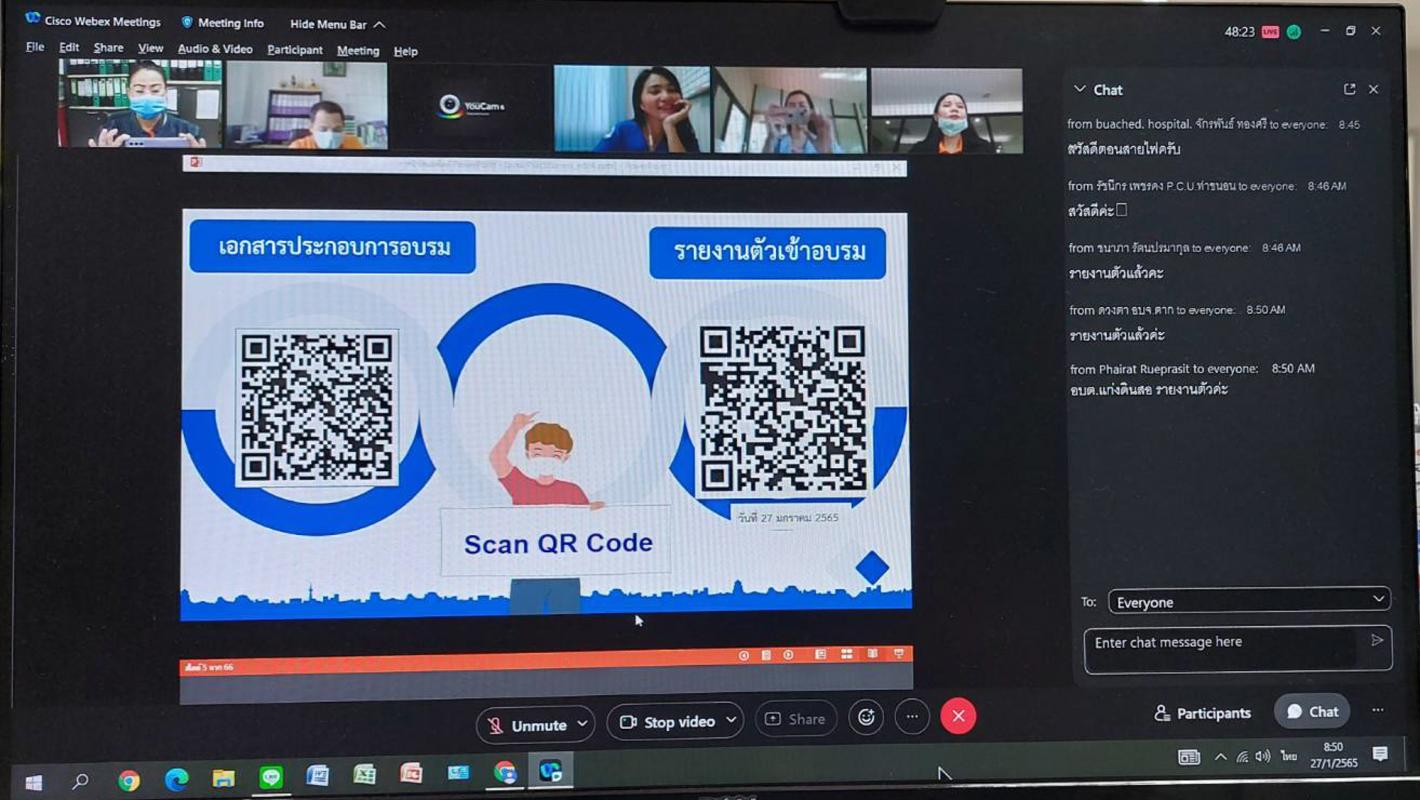Show Meeting Info
1420x800 pixels.
coord(223,22)
